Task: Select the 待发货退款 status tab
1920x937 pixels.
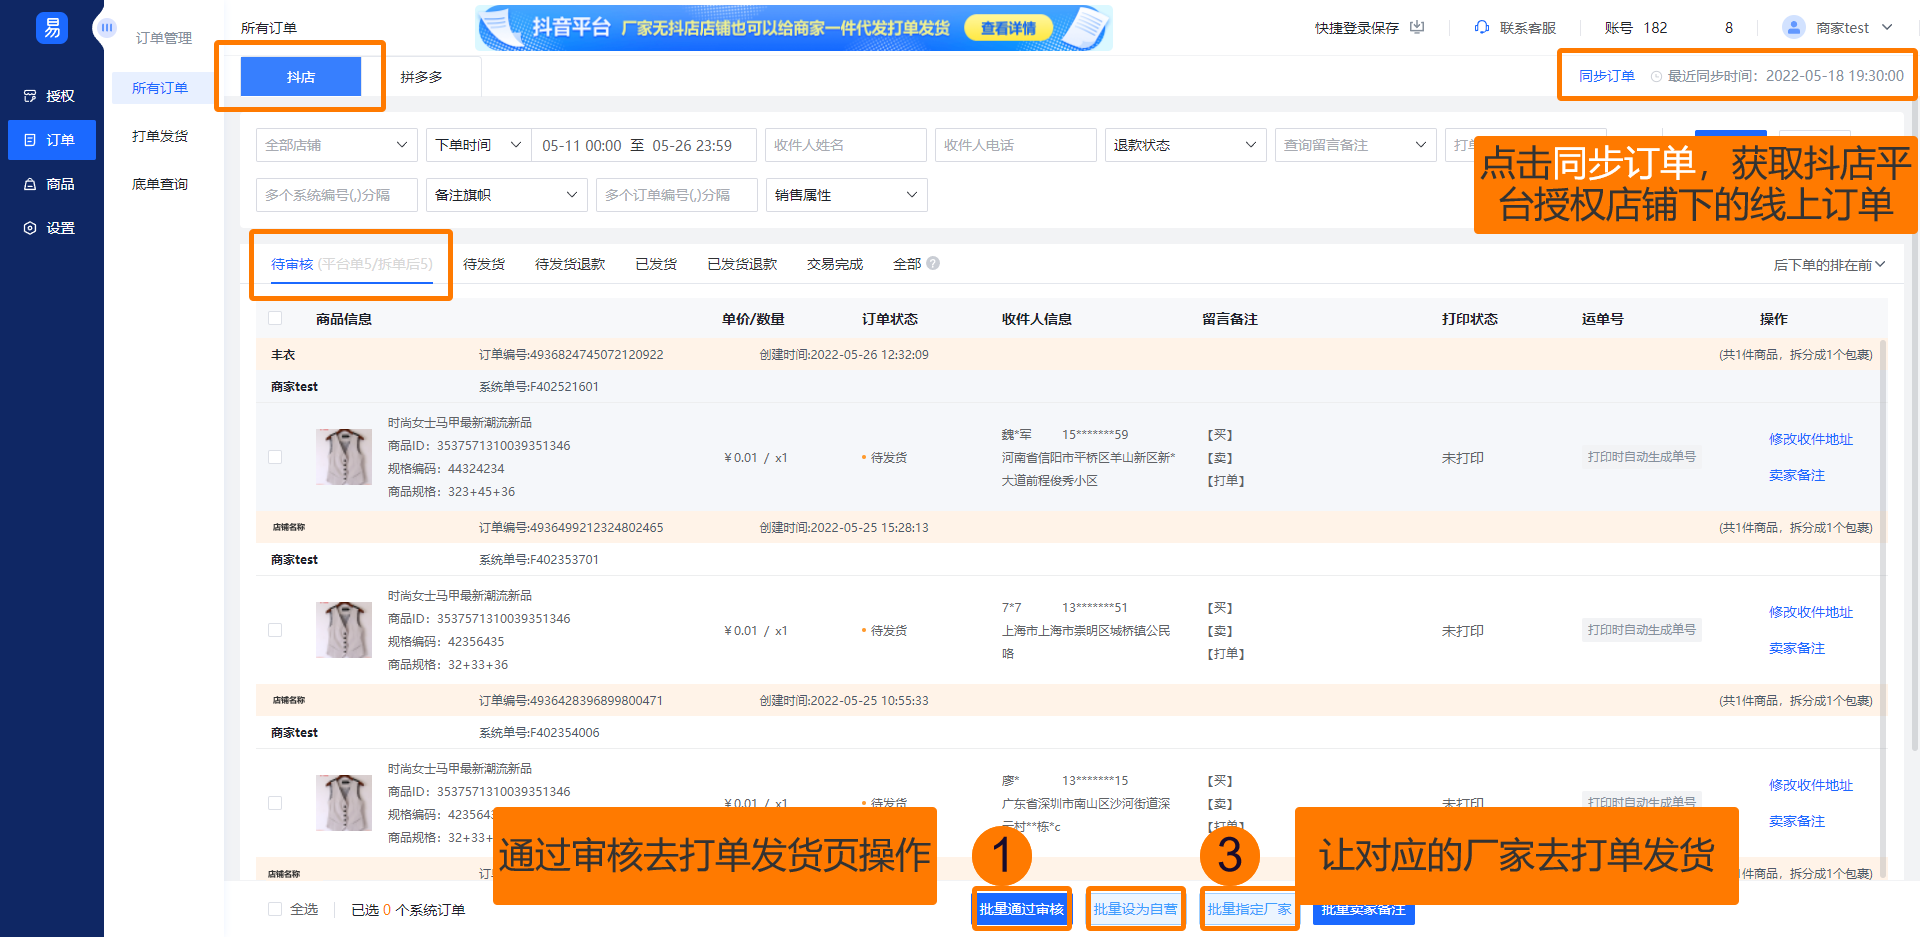Action: (570, 264)
